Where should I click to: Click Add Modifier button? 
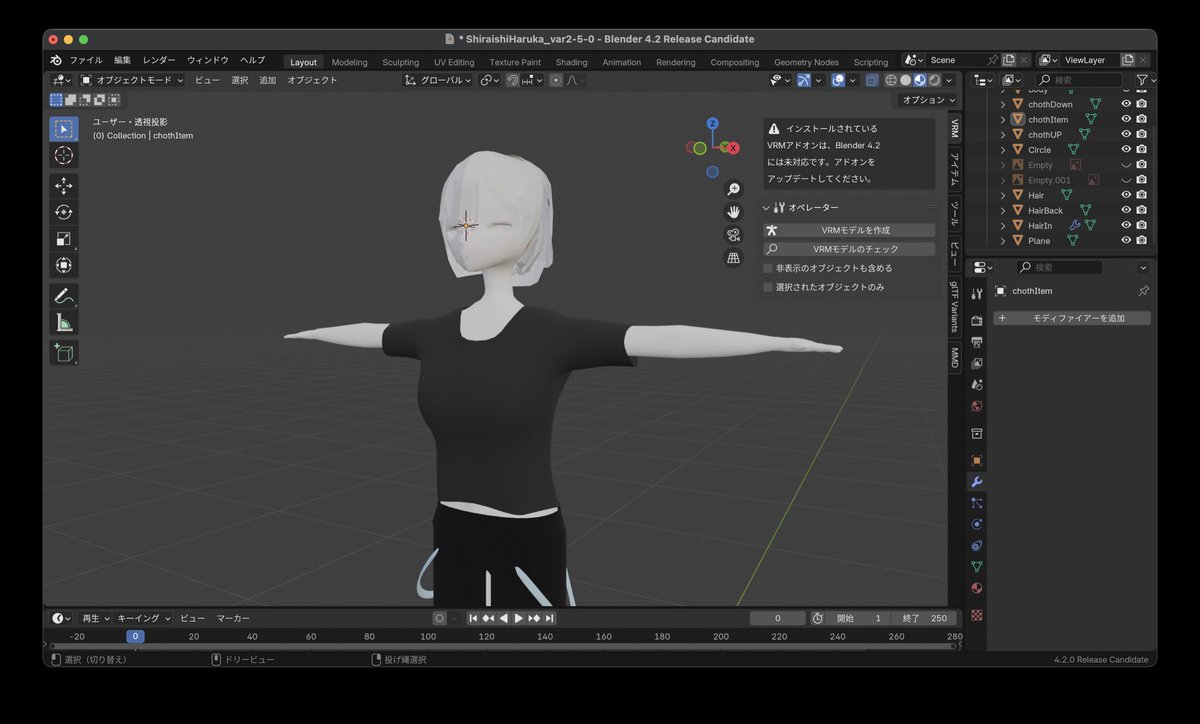(1072, 318)
